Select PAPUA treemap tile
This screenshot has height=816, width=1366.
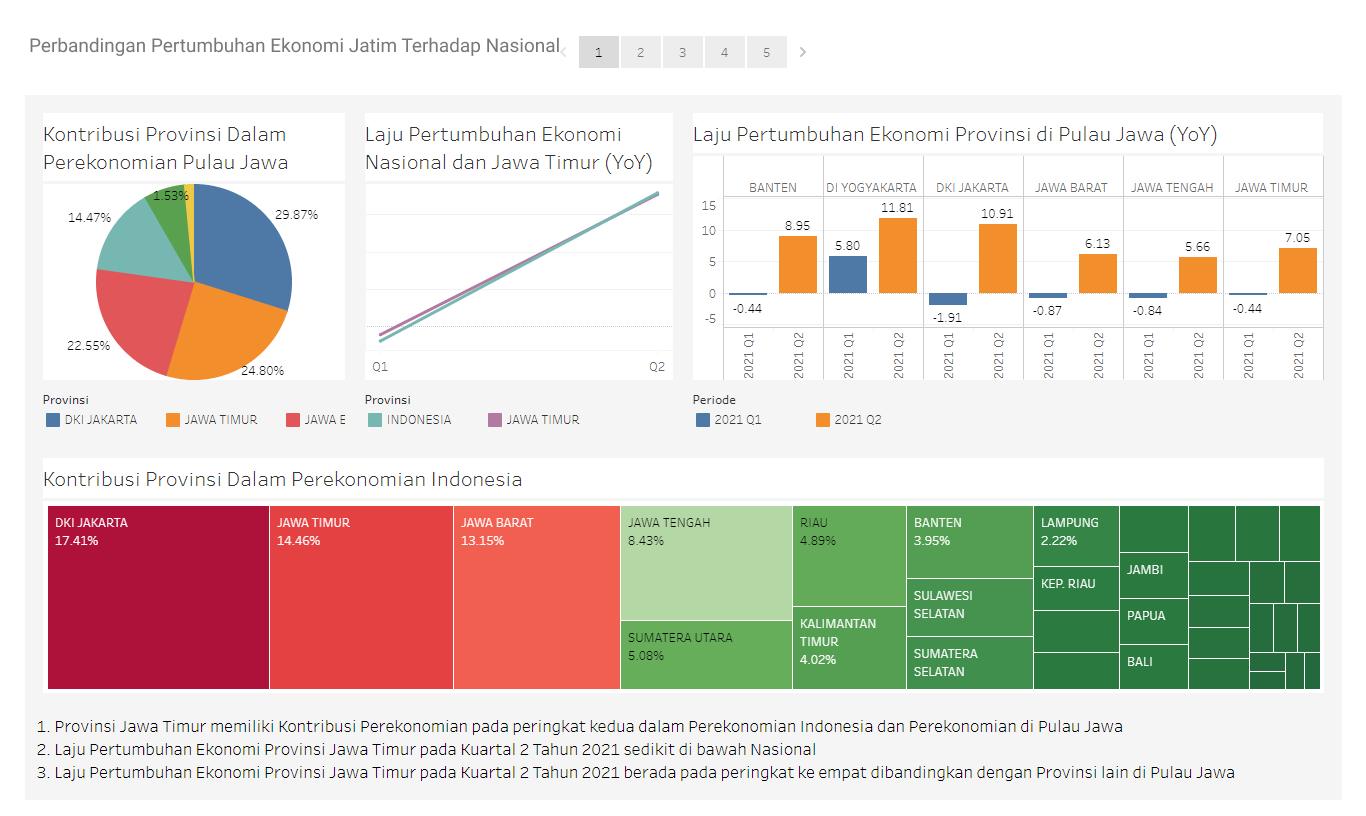1154,621
